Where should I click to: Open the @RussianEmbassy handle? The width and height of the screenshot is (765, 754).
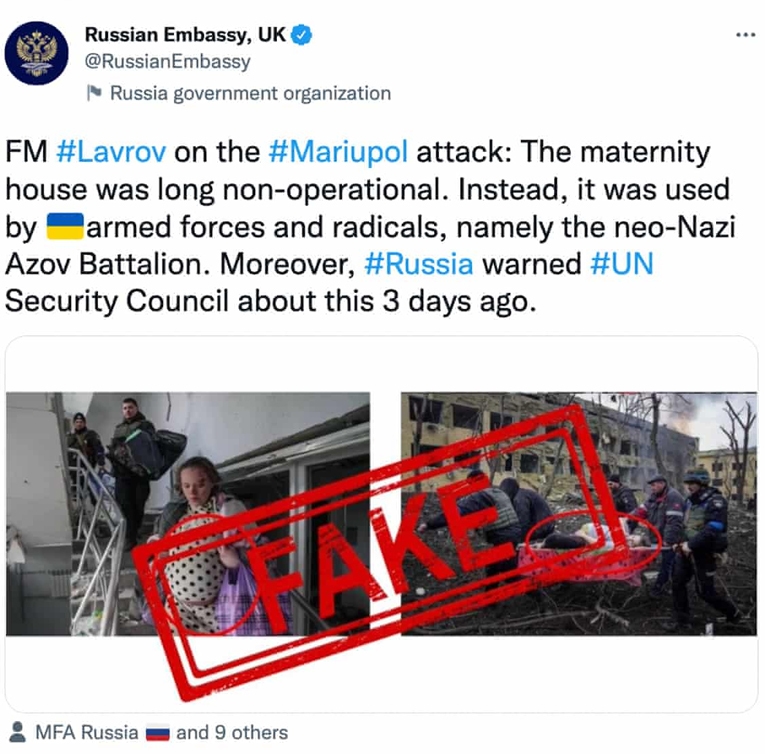pos(167,61)
